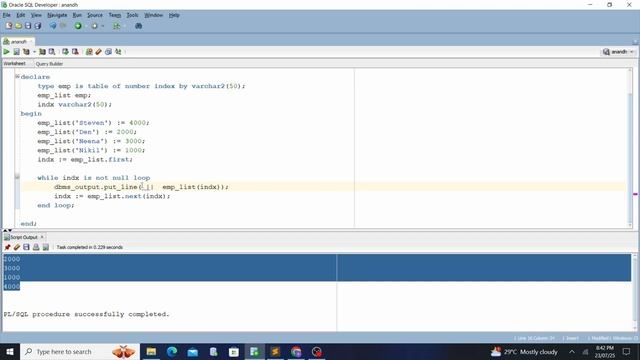The image size is (640, 360).
Task: Click the output line 4000
Action: pyautogui.click(x=11, y=287)
